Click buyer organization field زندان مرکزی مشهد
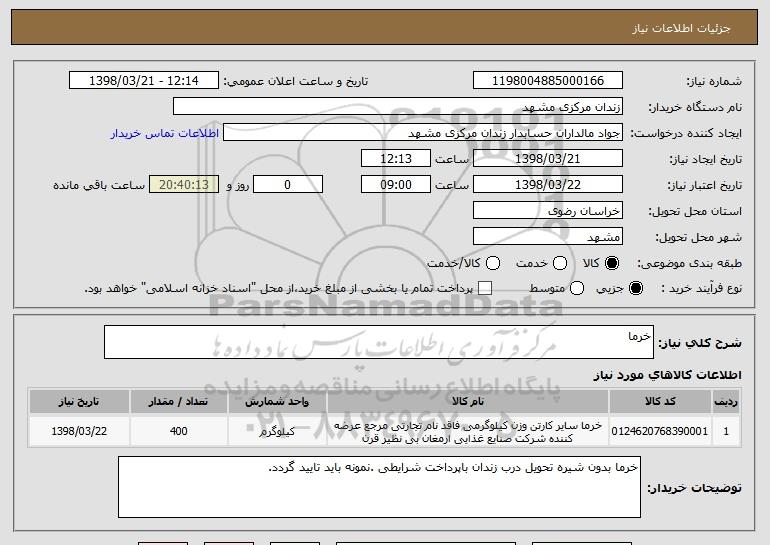The width and height of the screenshot is (770, 545). tap(398, 107)
